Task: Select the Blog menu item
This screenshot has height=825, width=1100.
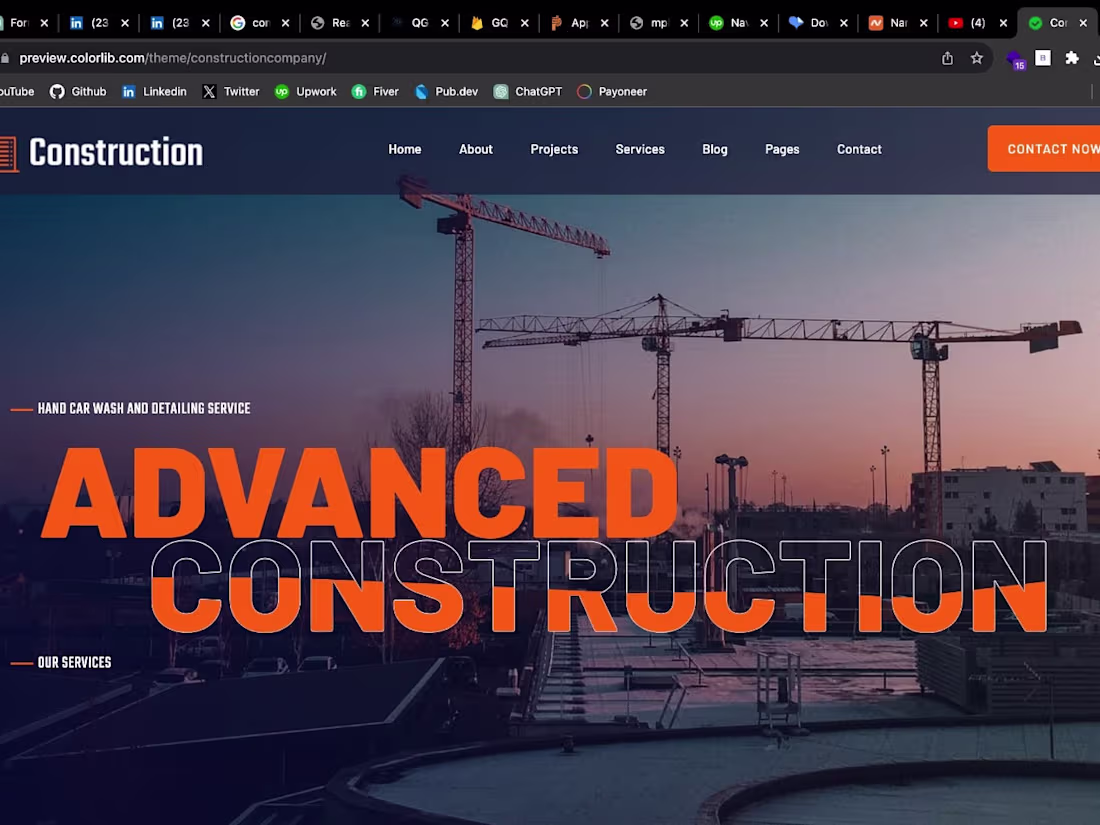Action: point(714,149)
